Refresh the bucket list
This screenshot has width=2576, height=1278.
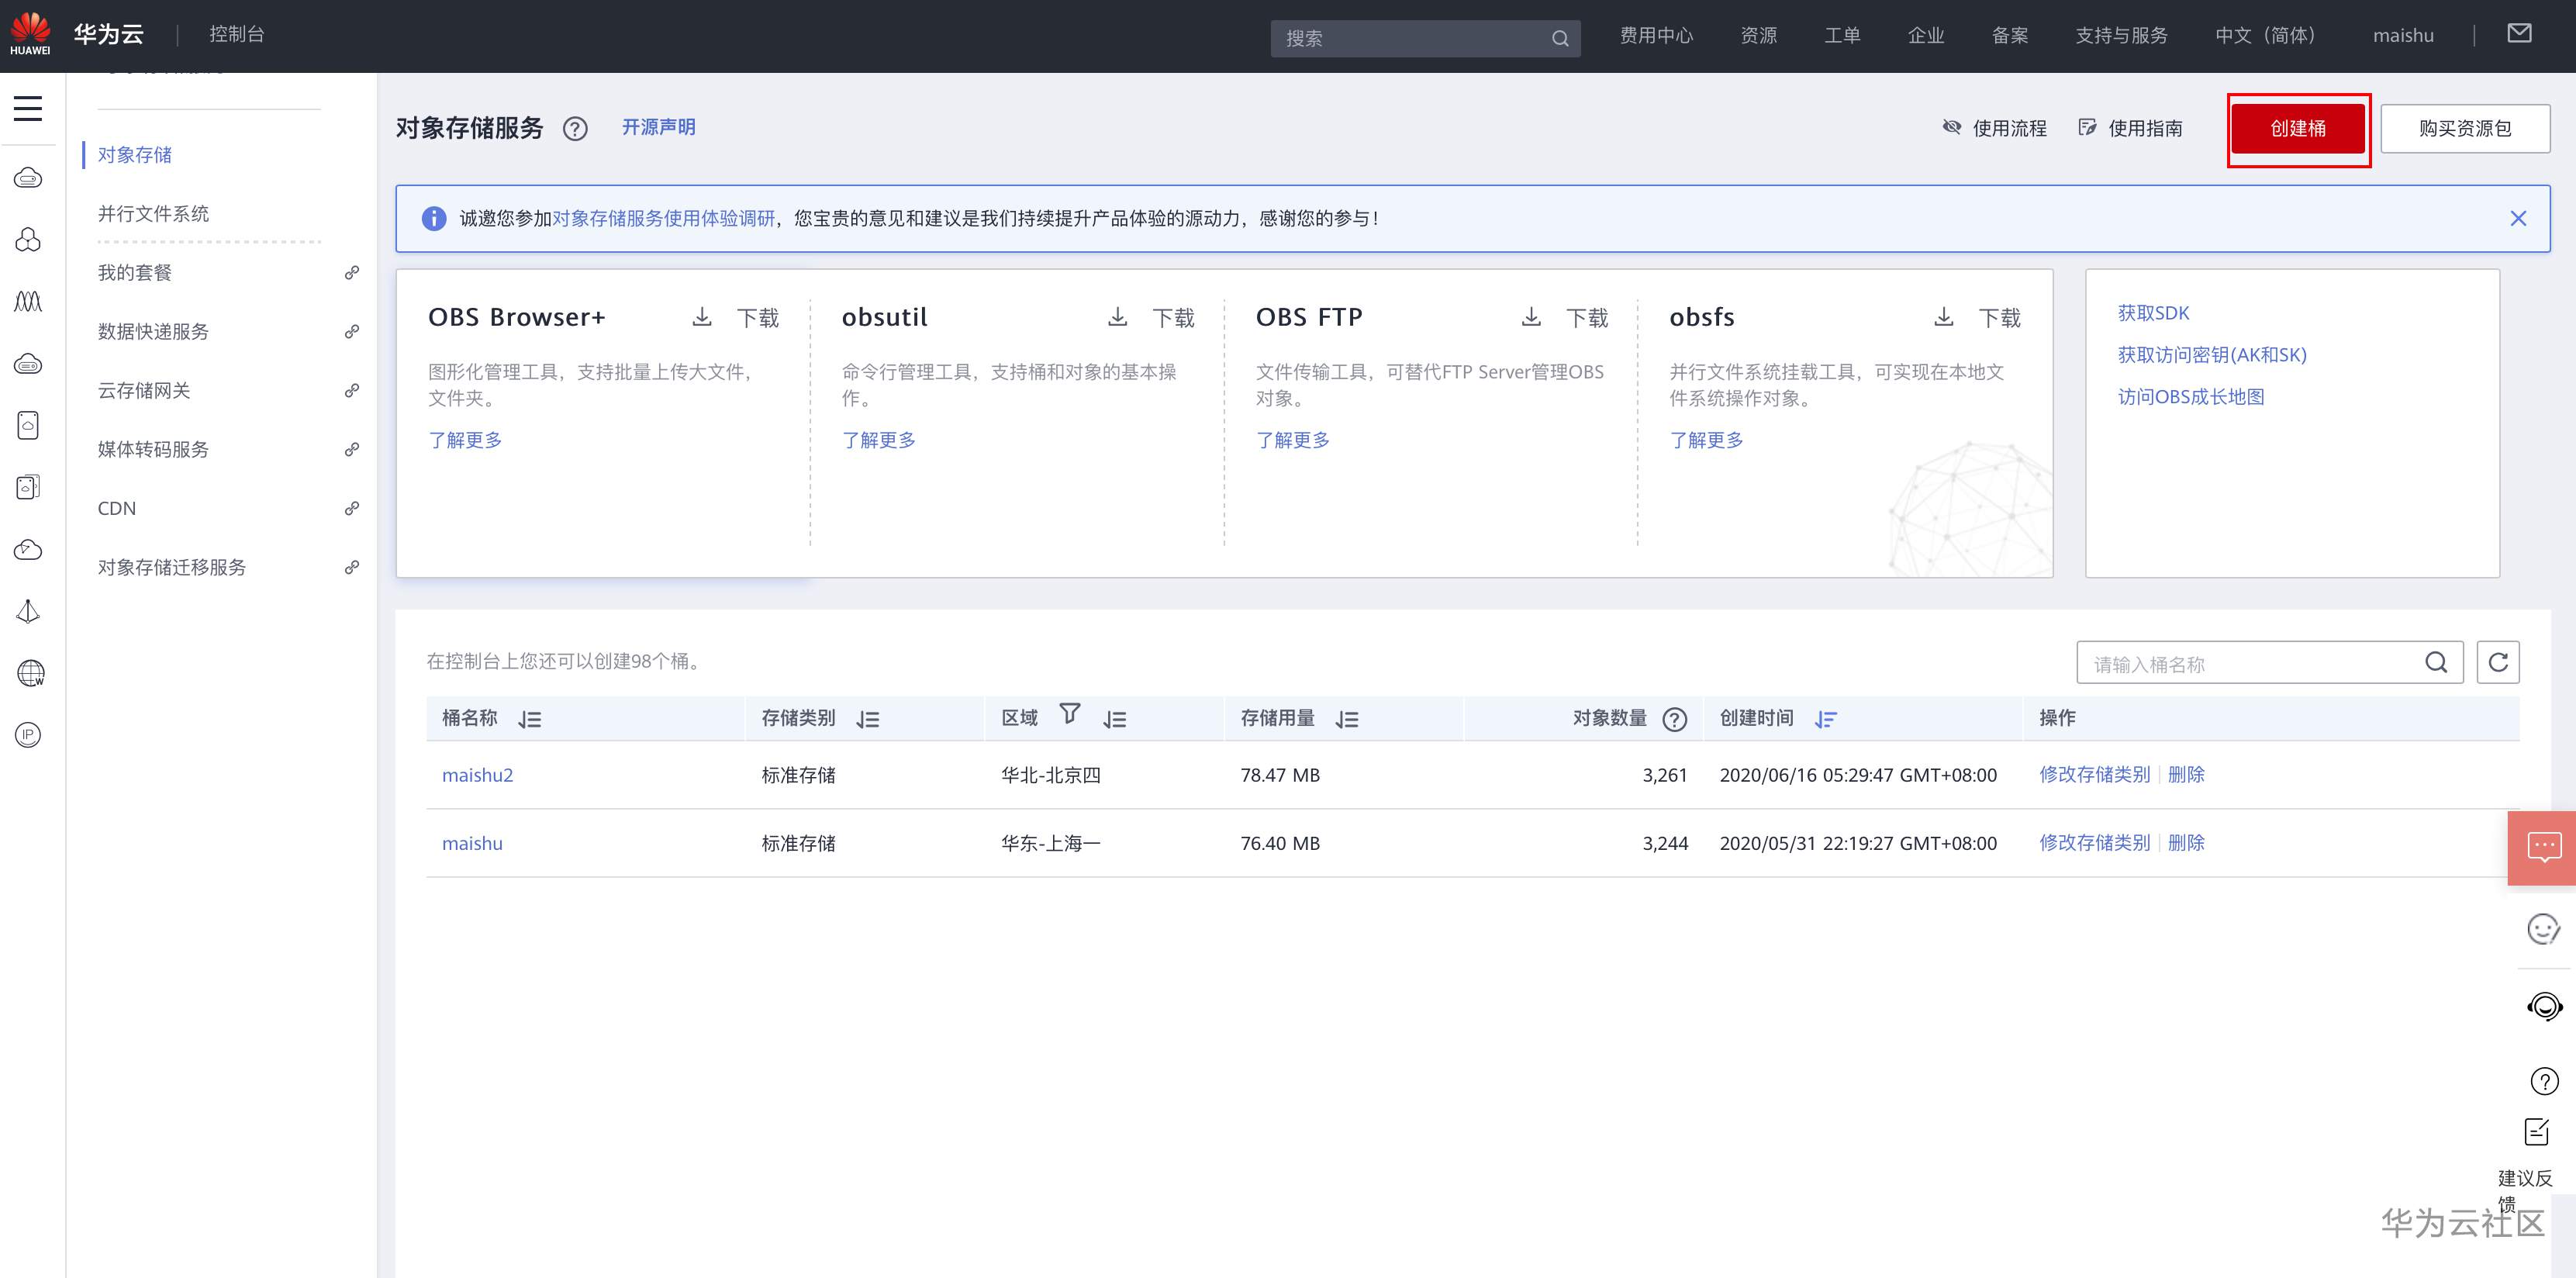click(x=2498, y=662)
